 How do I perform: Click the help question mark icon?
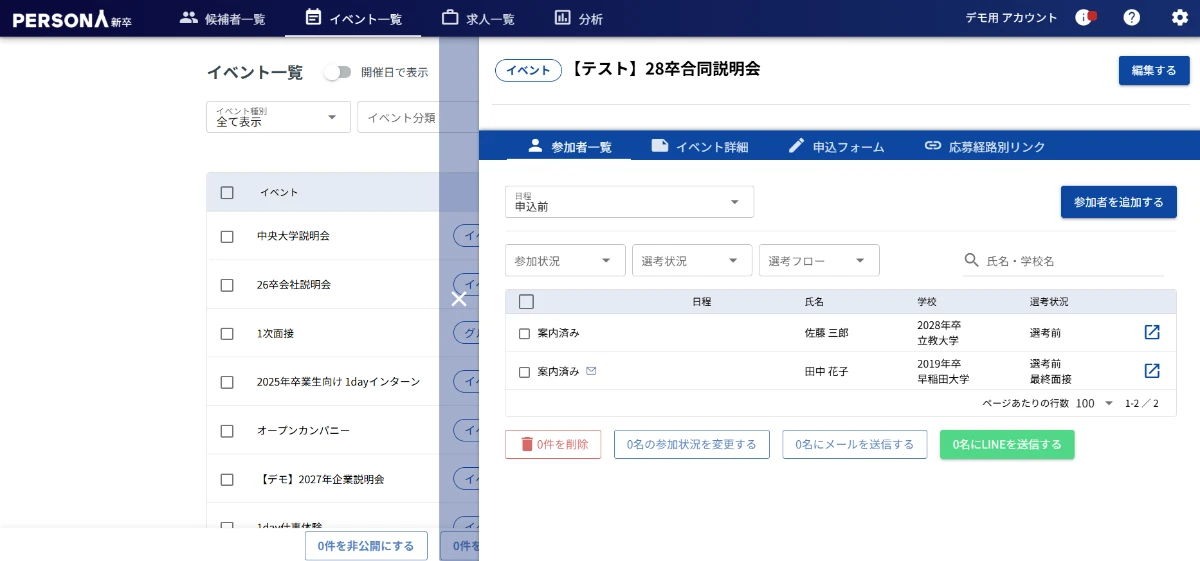(1131, 18)
